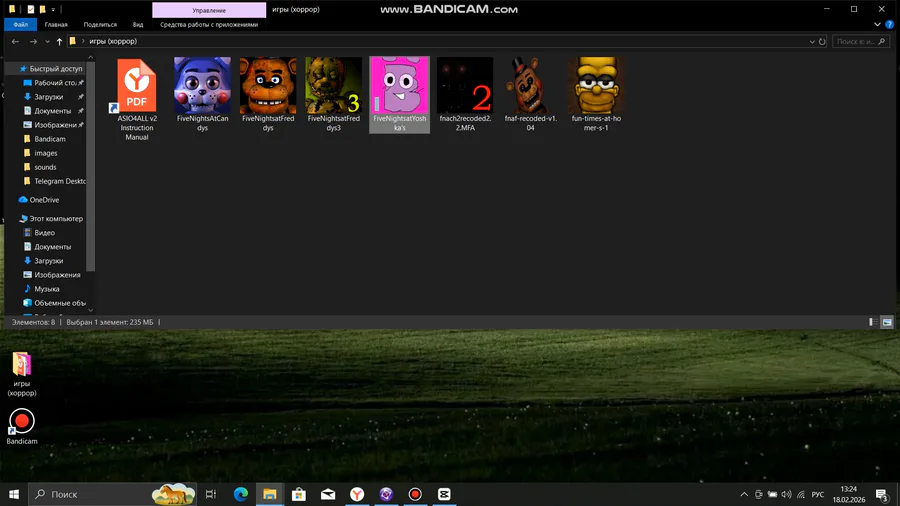This screenshot has height=506, width=900.
Task: Open File Explorer taskbar icon
Action: 270,494
